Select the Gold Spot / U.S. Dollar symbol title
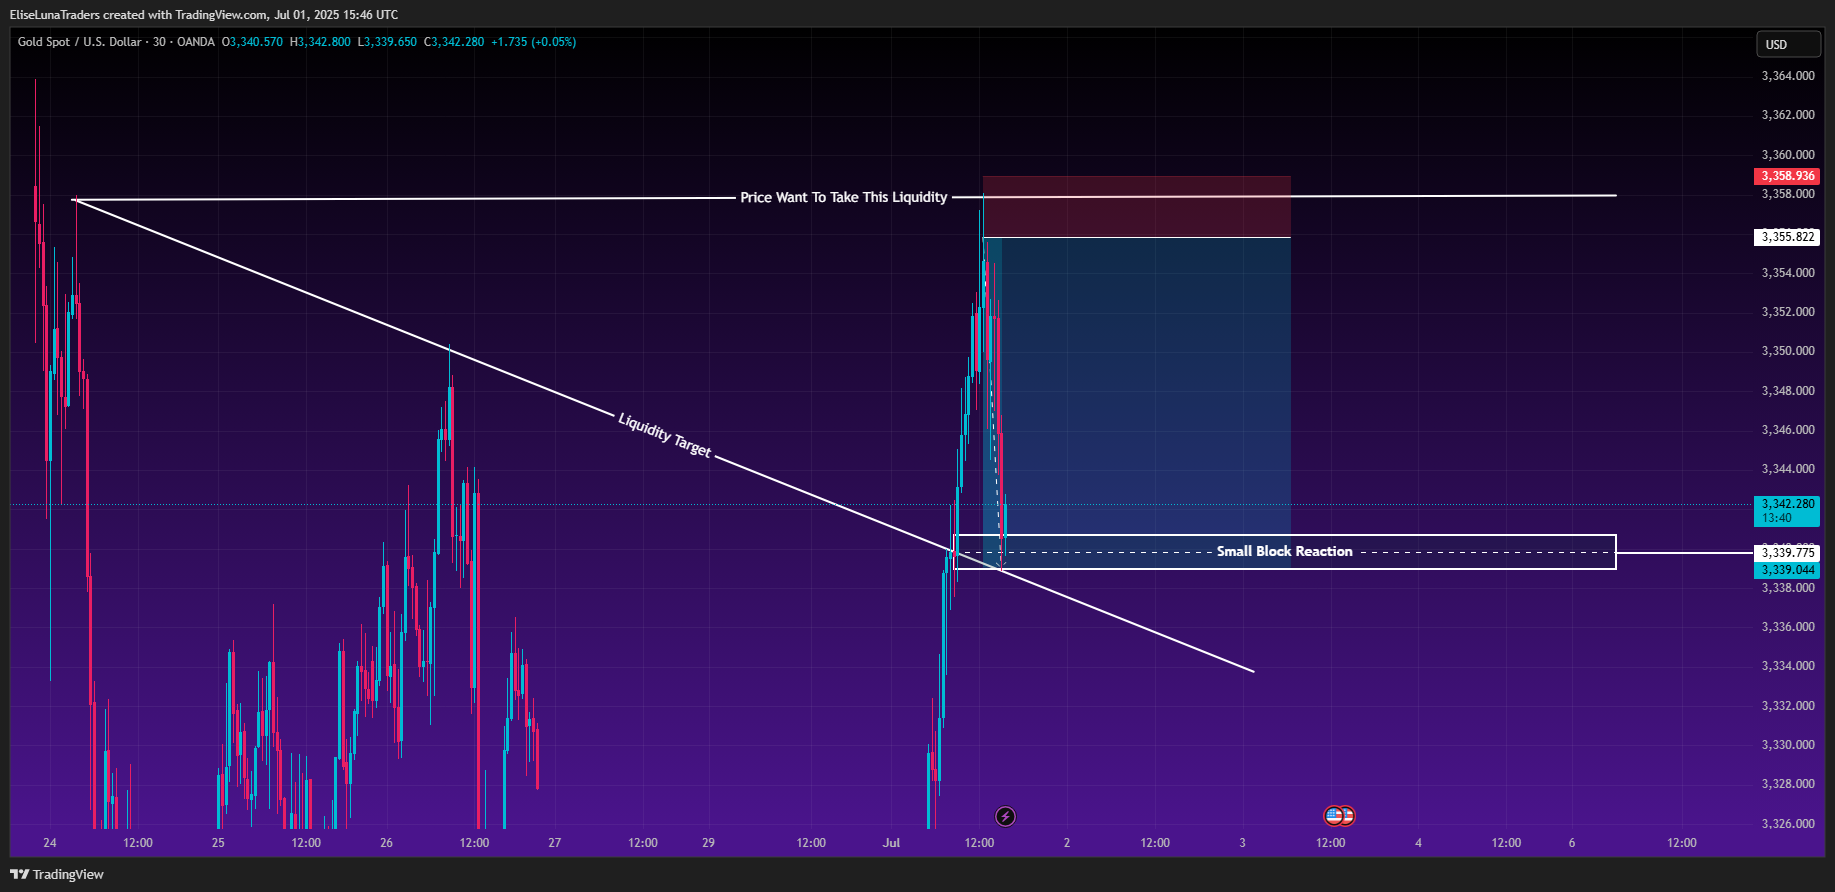The image size is (1835, 892). (80, 42)
